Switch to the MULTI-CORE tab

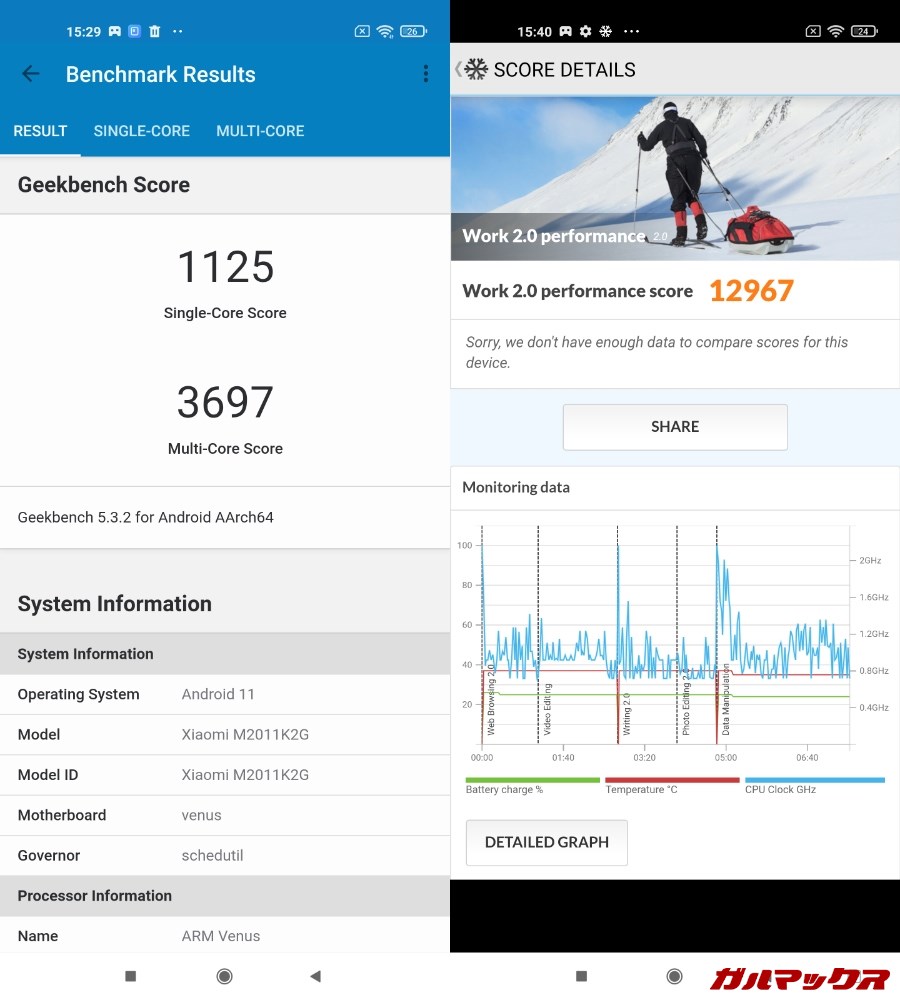260,131
